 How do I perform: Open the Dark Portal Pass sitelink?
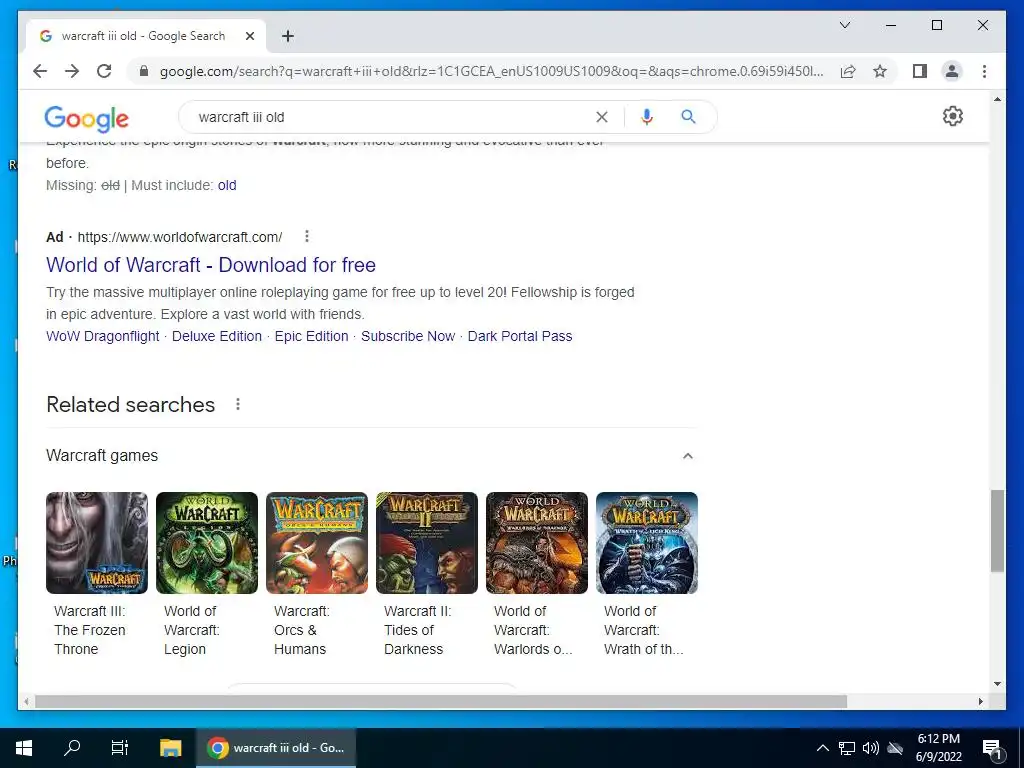[520, 336]
